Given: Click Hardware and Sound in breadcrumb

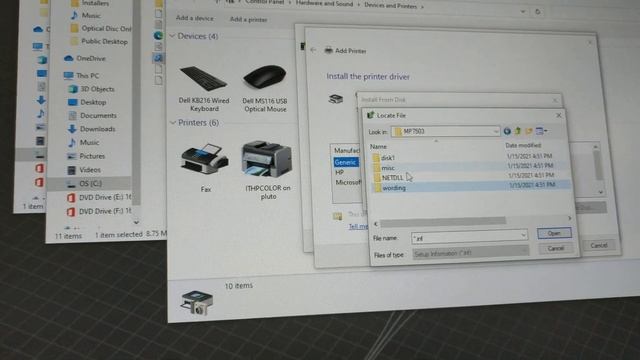Looking at the screenshot, I should point(324,4).
